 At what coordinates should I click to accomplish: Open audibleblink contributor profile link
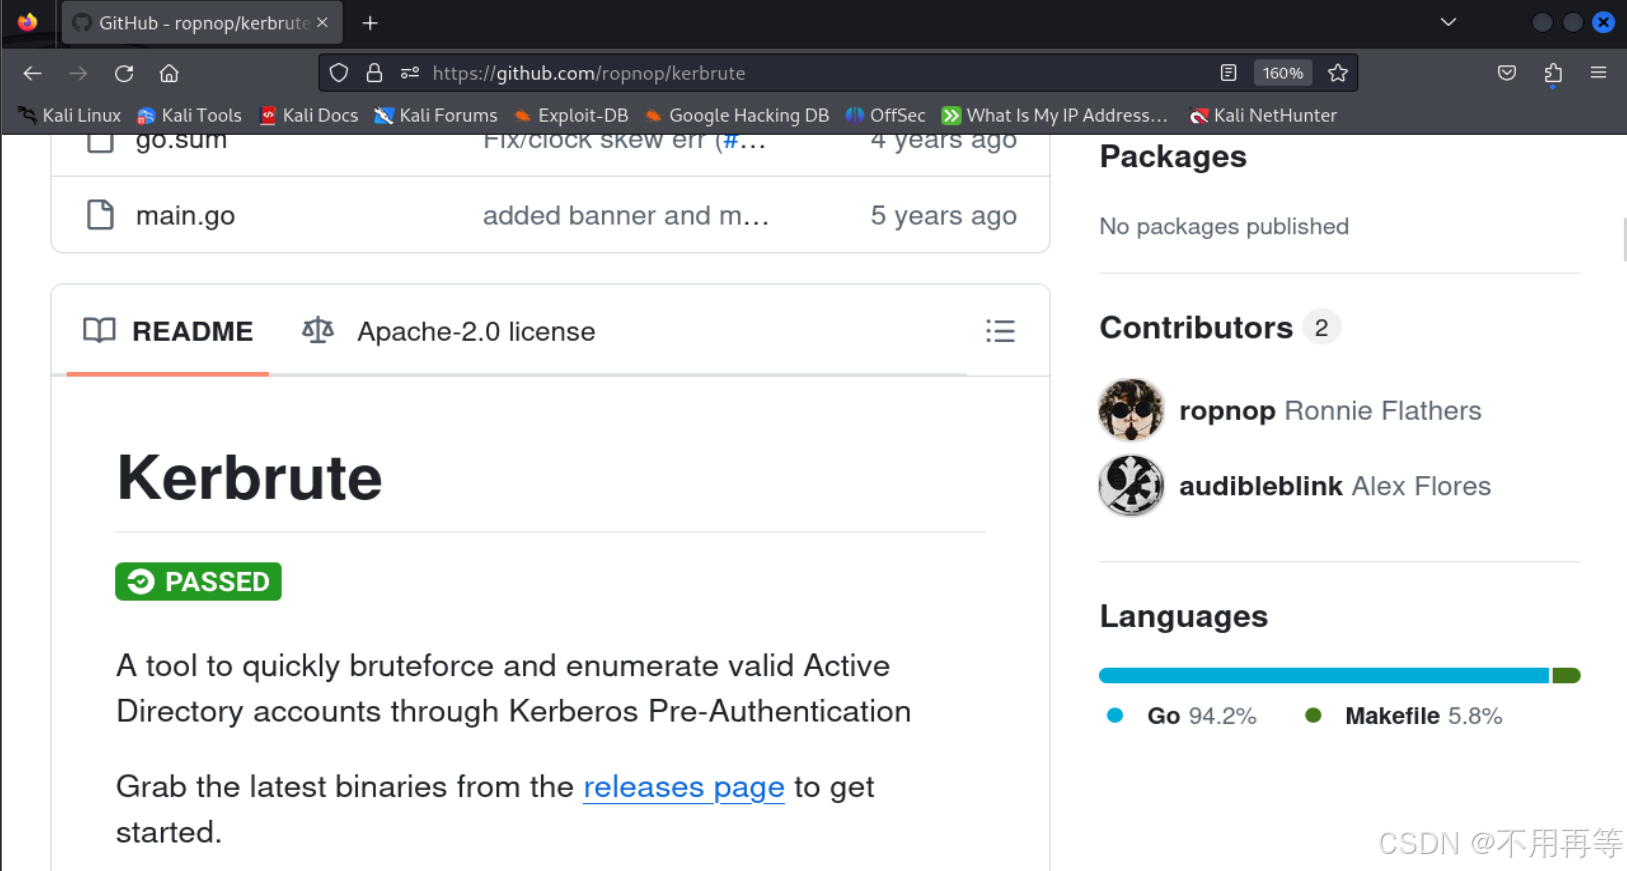click(x=1260, y=486)
